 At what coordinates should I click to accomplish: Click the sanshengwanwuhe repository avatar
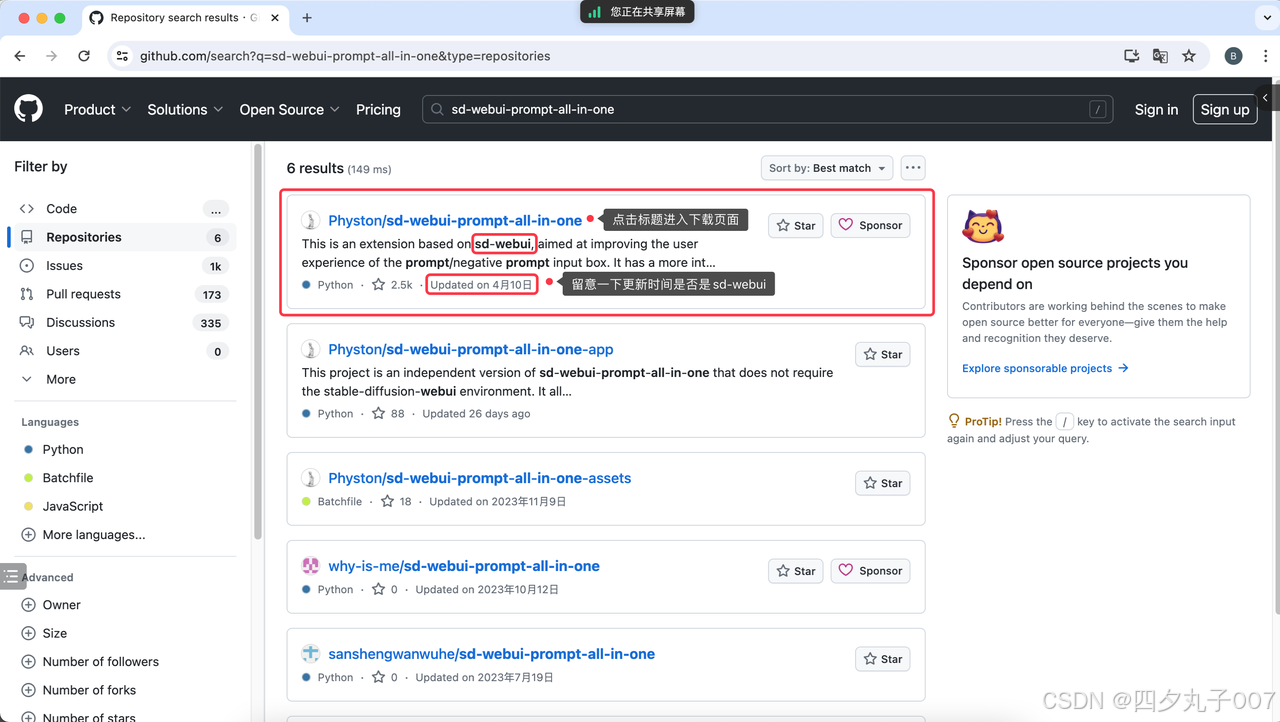tap(311, 654)
